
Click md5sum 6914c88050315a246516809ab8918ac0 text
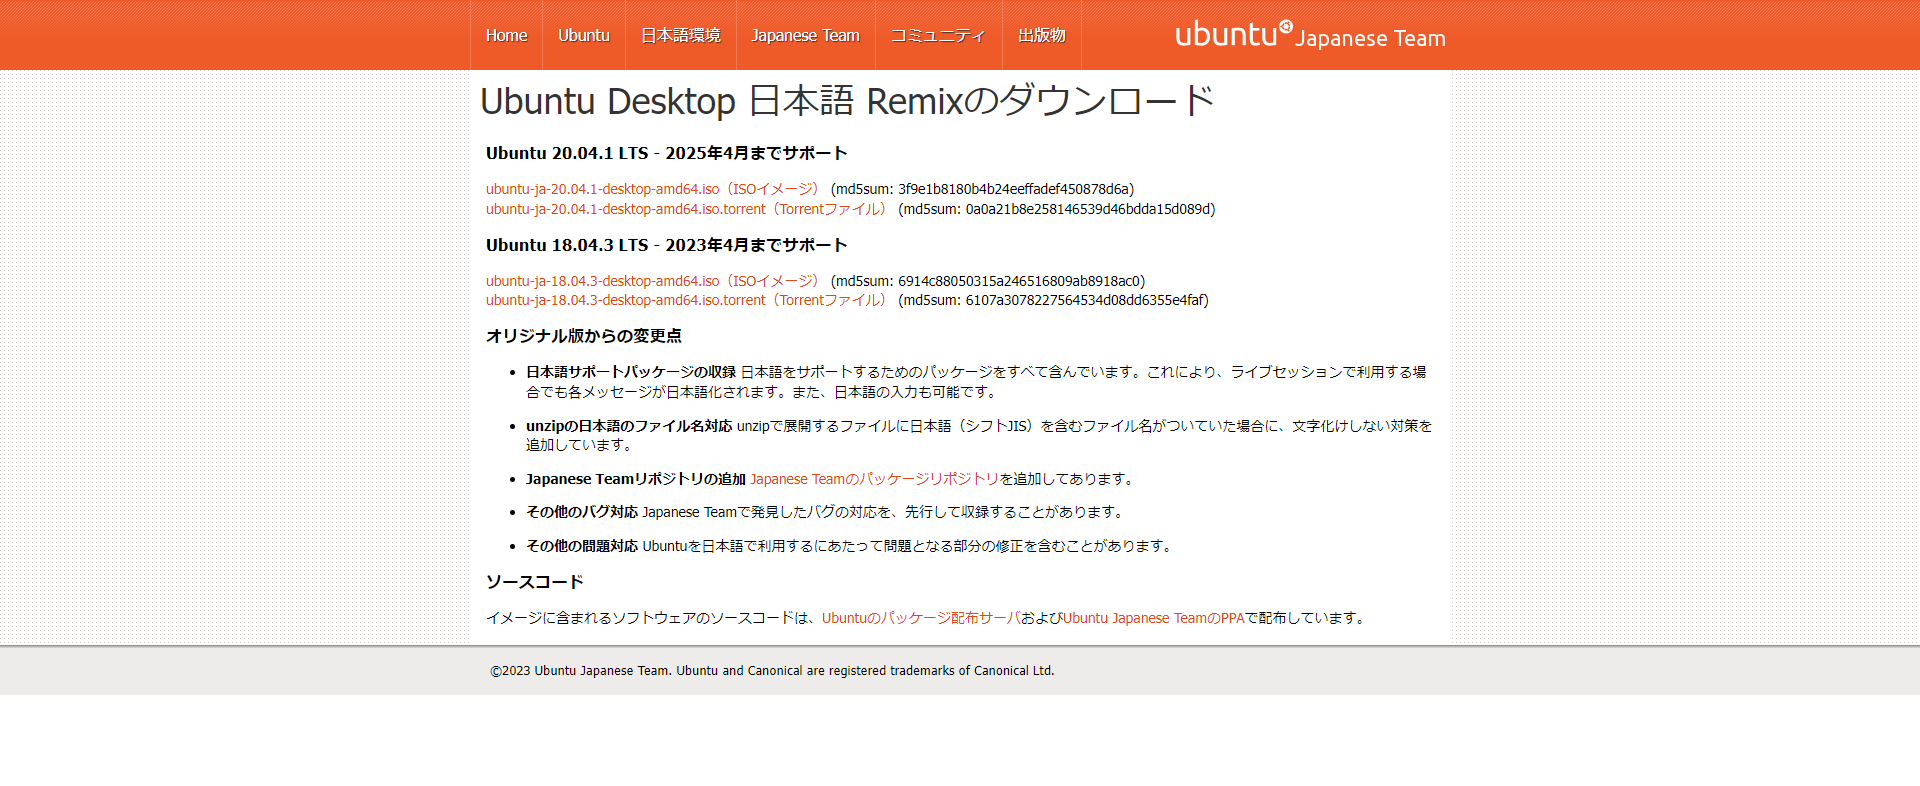click(x=988, y=281)
